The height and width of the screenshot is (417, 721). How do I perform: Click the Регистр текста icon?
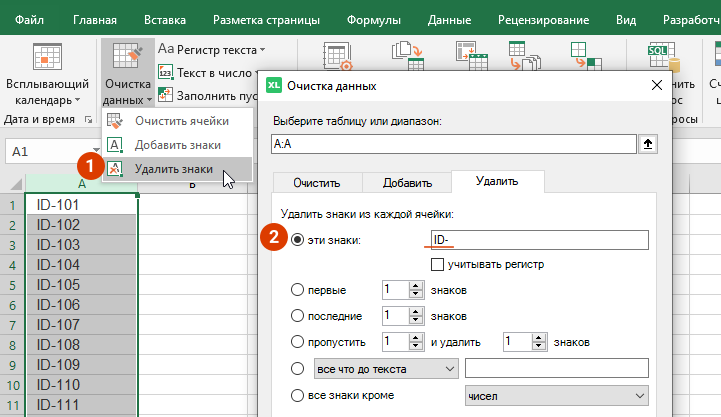pyautogui.click(x=167, y=49)
